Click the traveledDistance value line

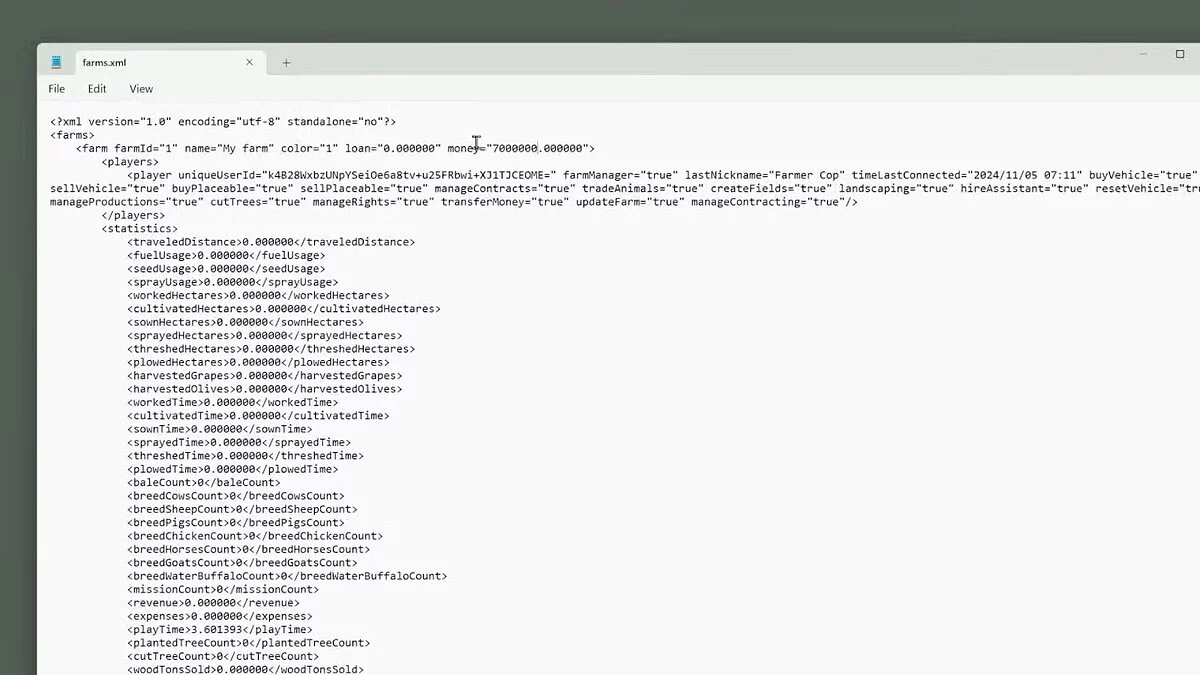(270, 242)
